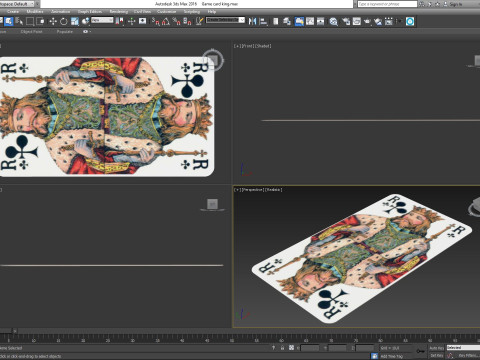Open the Help menu
This screenshot has height=360, width=480.
pyautogui.click(x=212, y=12)
